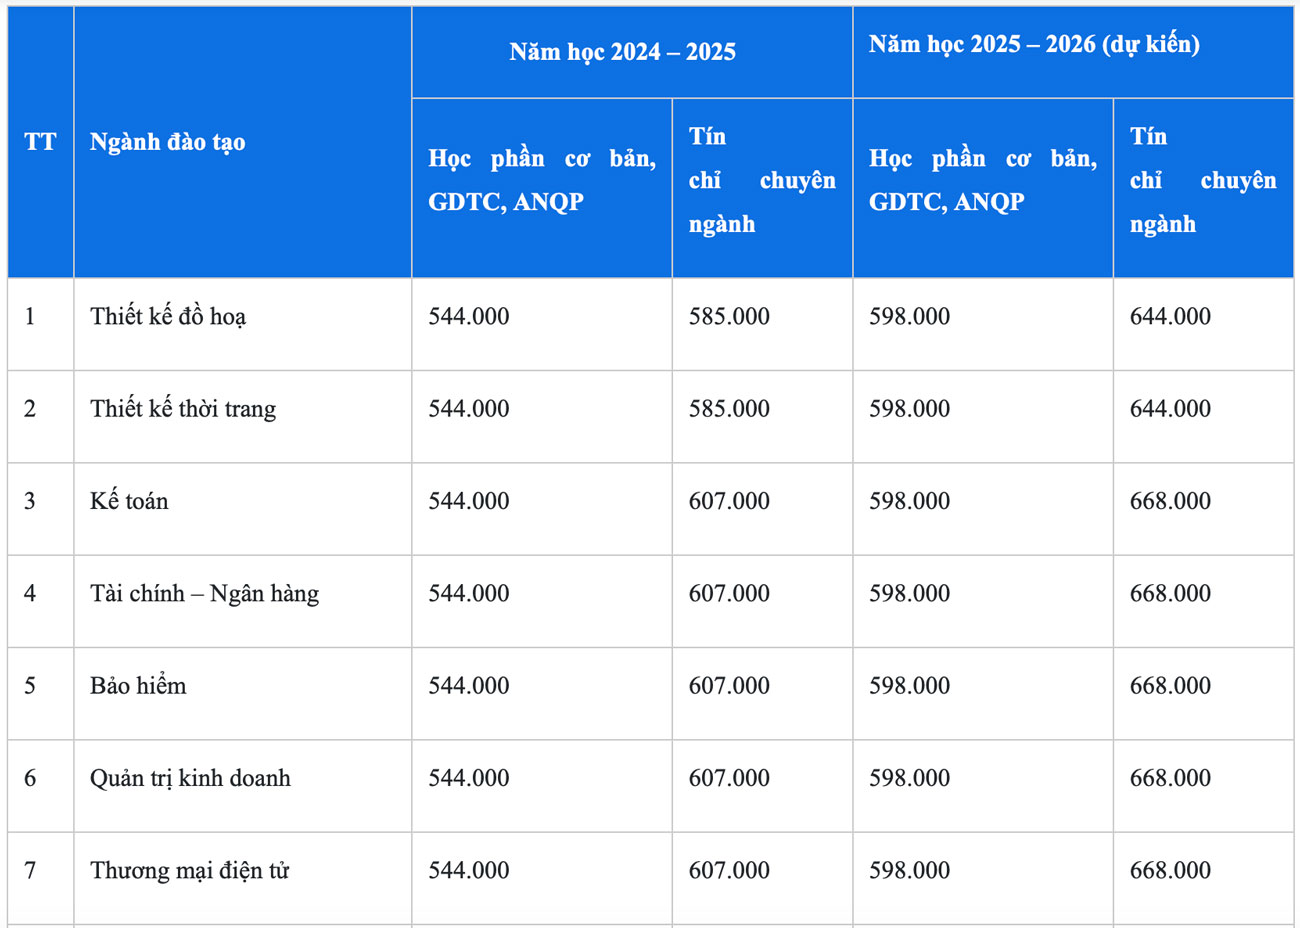Click 585.000 in the Thiết kế đồ hoạ row
The height and width of the screenshot is (928, 1300).
pyautogui.click(x=729, y=317)
